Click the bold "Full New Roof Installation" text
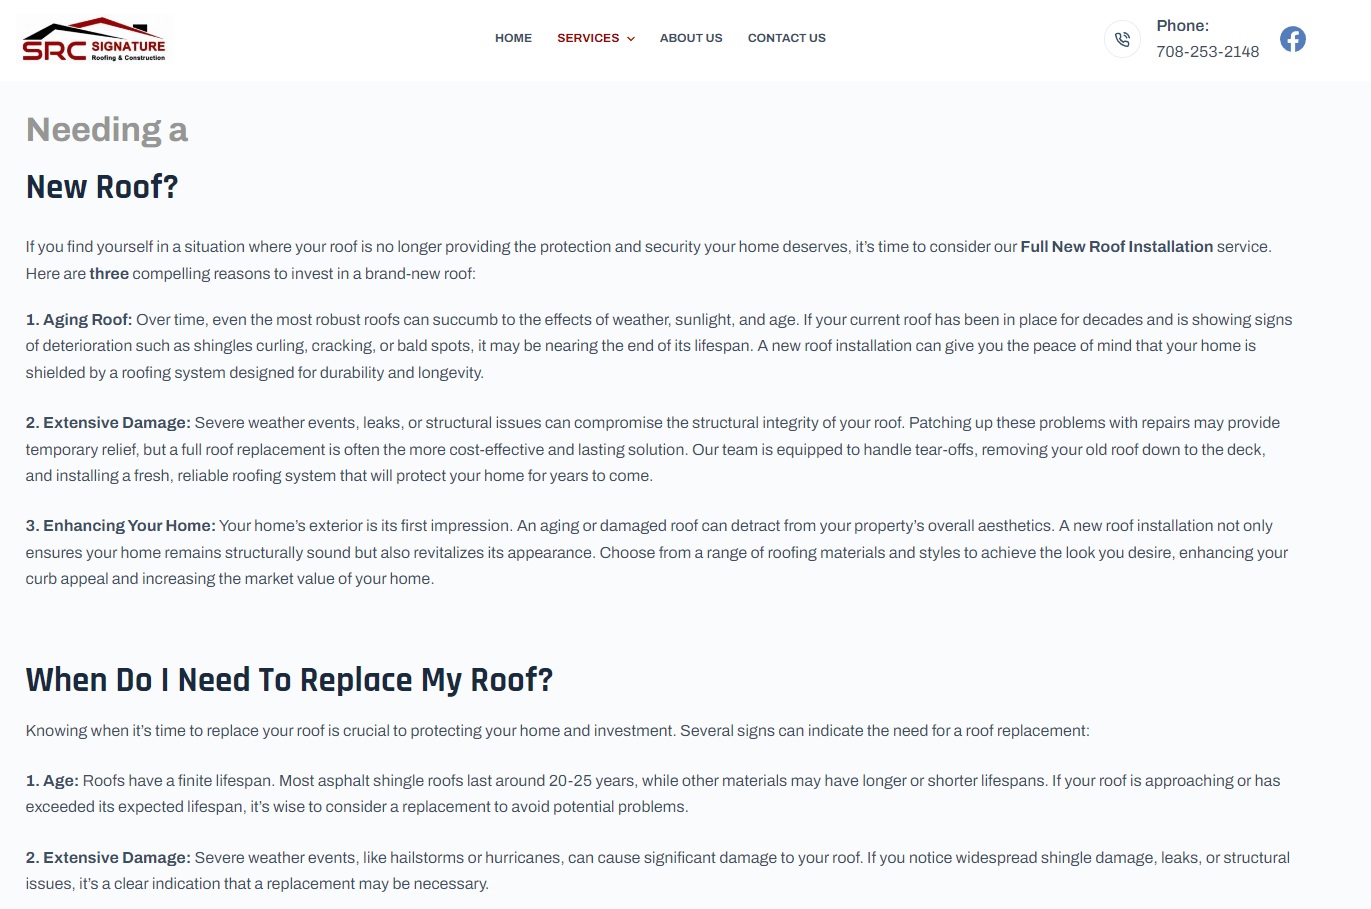The image size is (1371, 909). (1116, 247)
